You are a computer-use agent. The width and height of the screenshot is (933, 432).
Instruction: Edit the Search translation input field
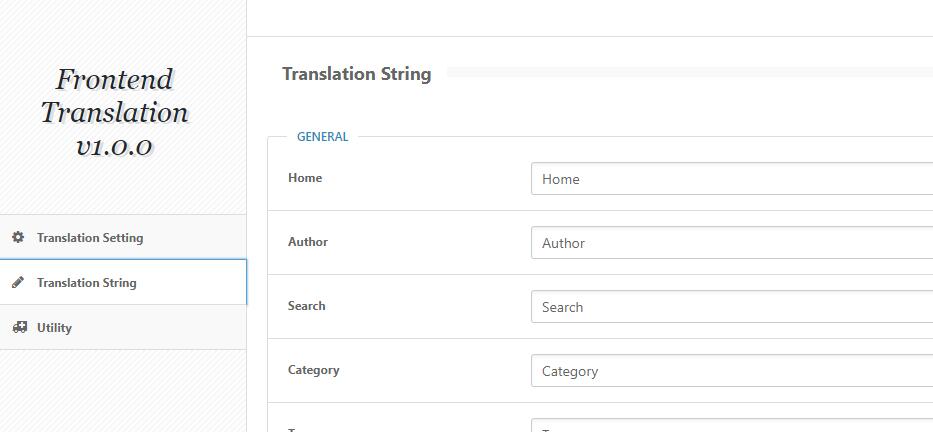731,307
